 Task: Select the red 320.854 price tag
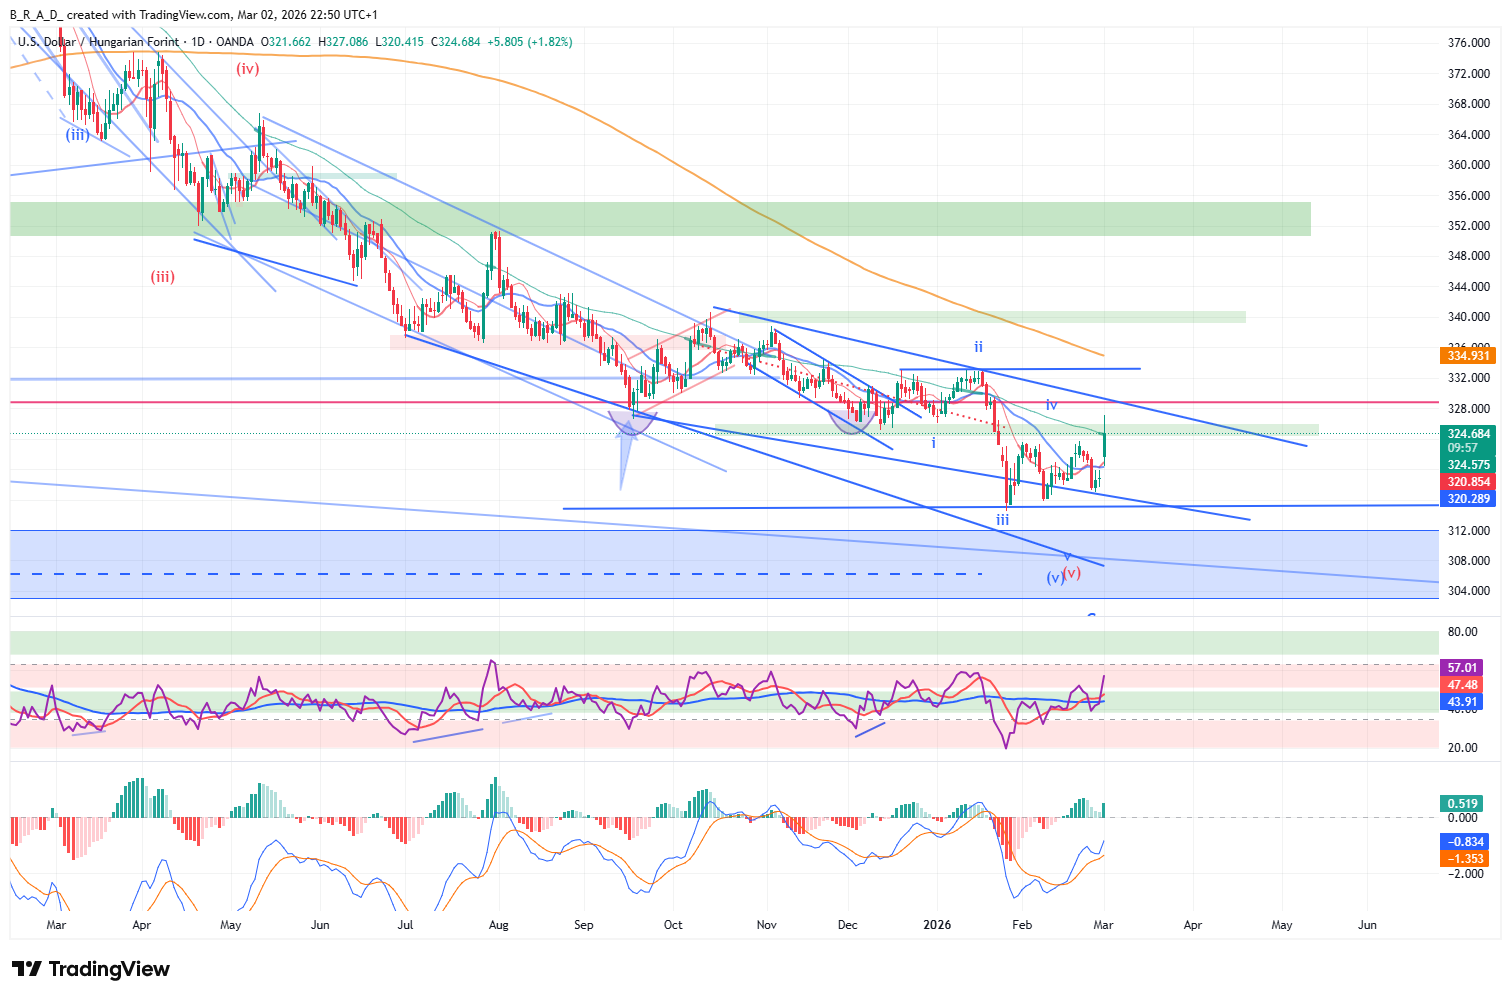pos(1468,482)
